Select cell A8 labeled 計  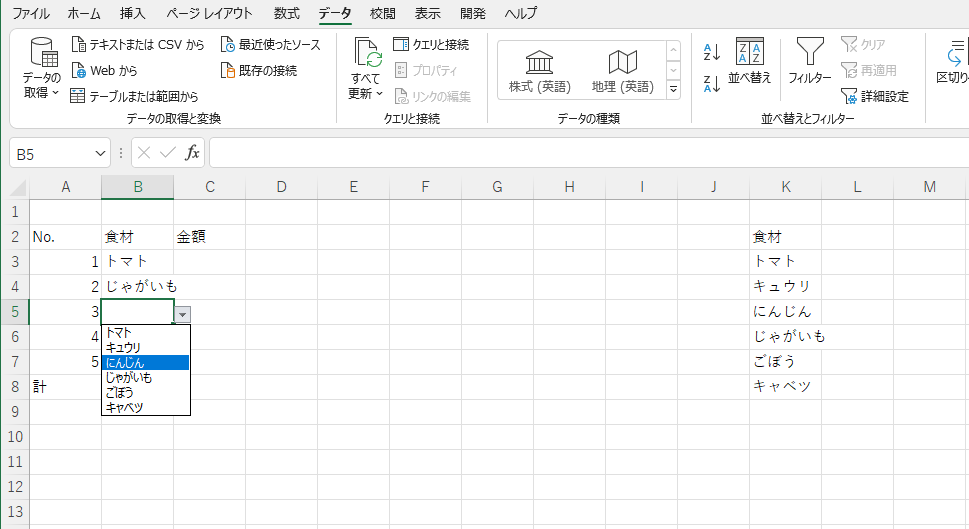point(66,387)
